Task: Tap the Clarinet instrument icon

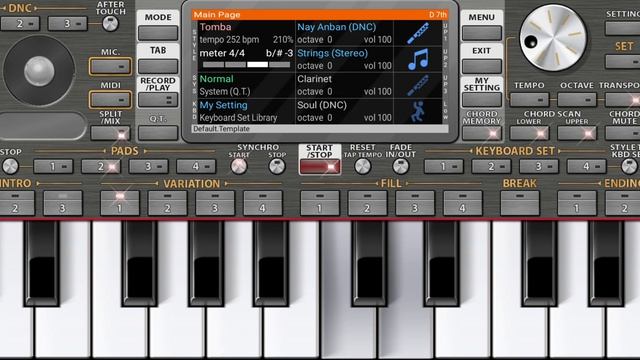Action: tap(418, 86)
